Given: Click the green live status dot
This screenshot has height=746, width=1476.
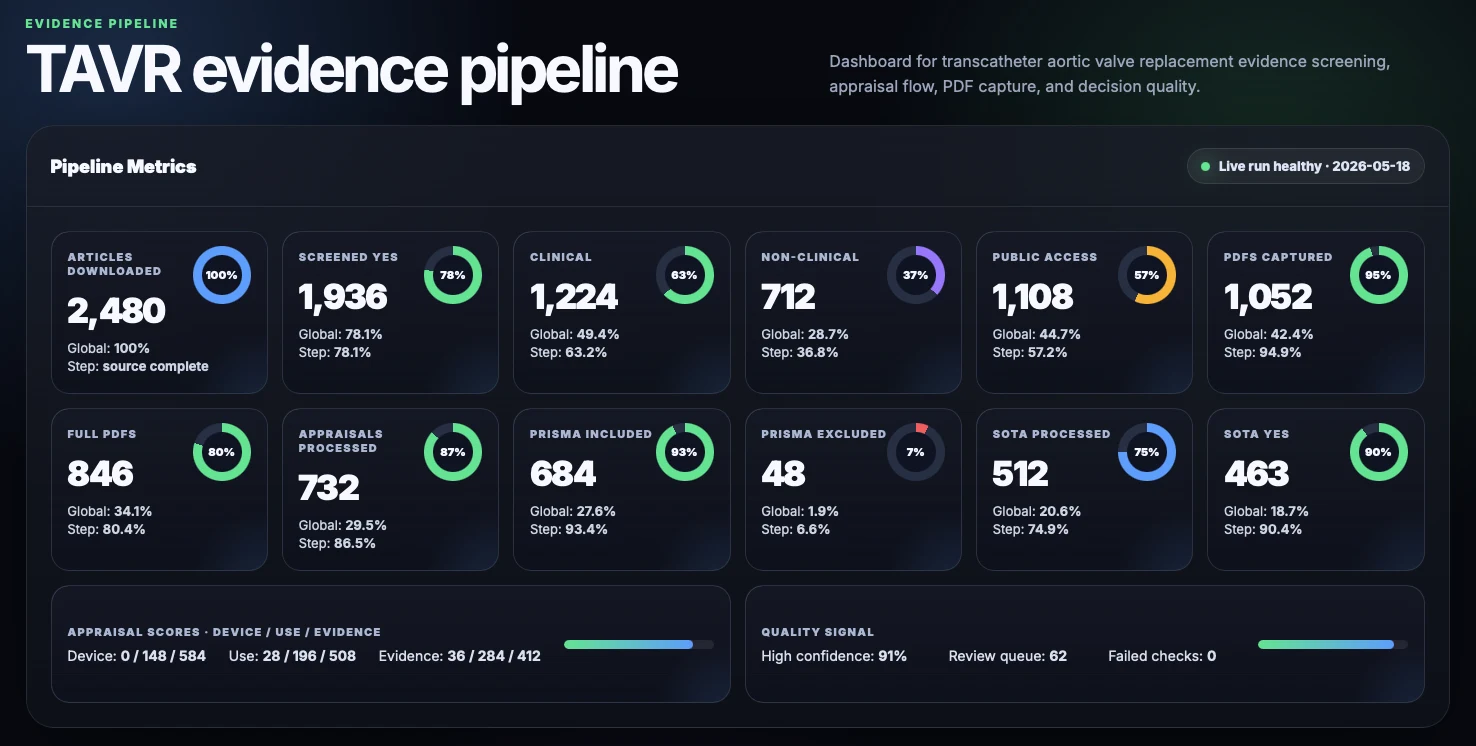Looking at the screenshot, I should point(1205,167).
